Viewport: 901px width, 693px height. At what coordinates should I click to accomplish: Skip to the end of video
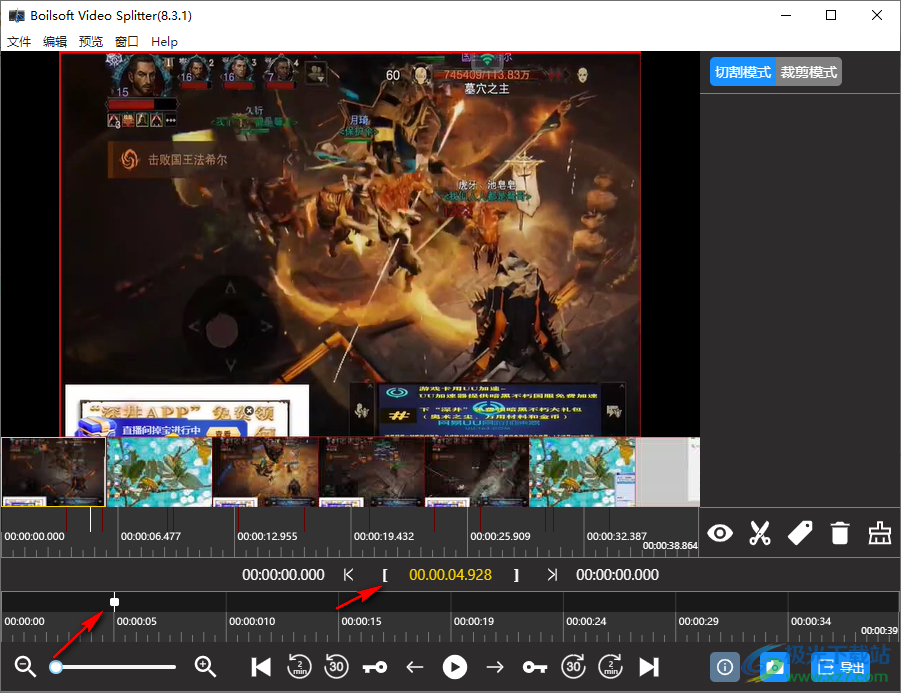[x=649, y=667]
